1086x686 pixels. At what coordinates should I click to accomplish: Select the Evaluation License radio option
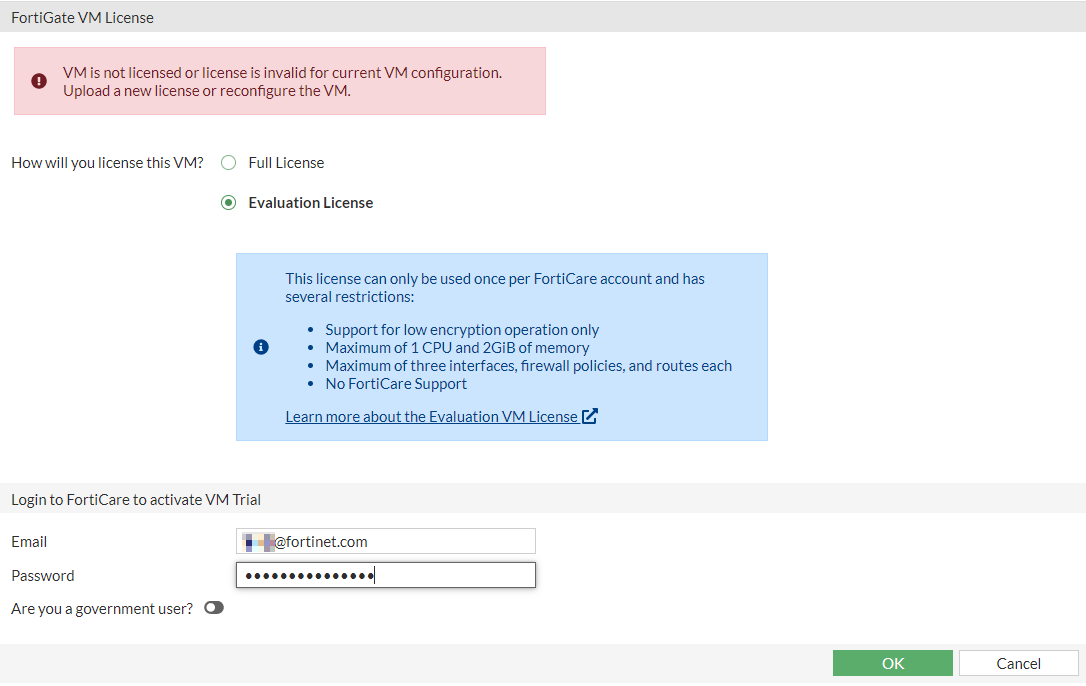point(229,203)
